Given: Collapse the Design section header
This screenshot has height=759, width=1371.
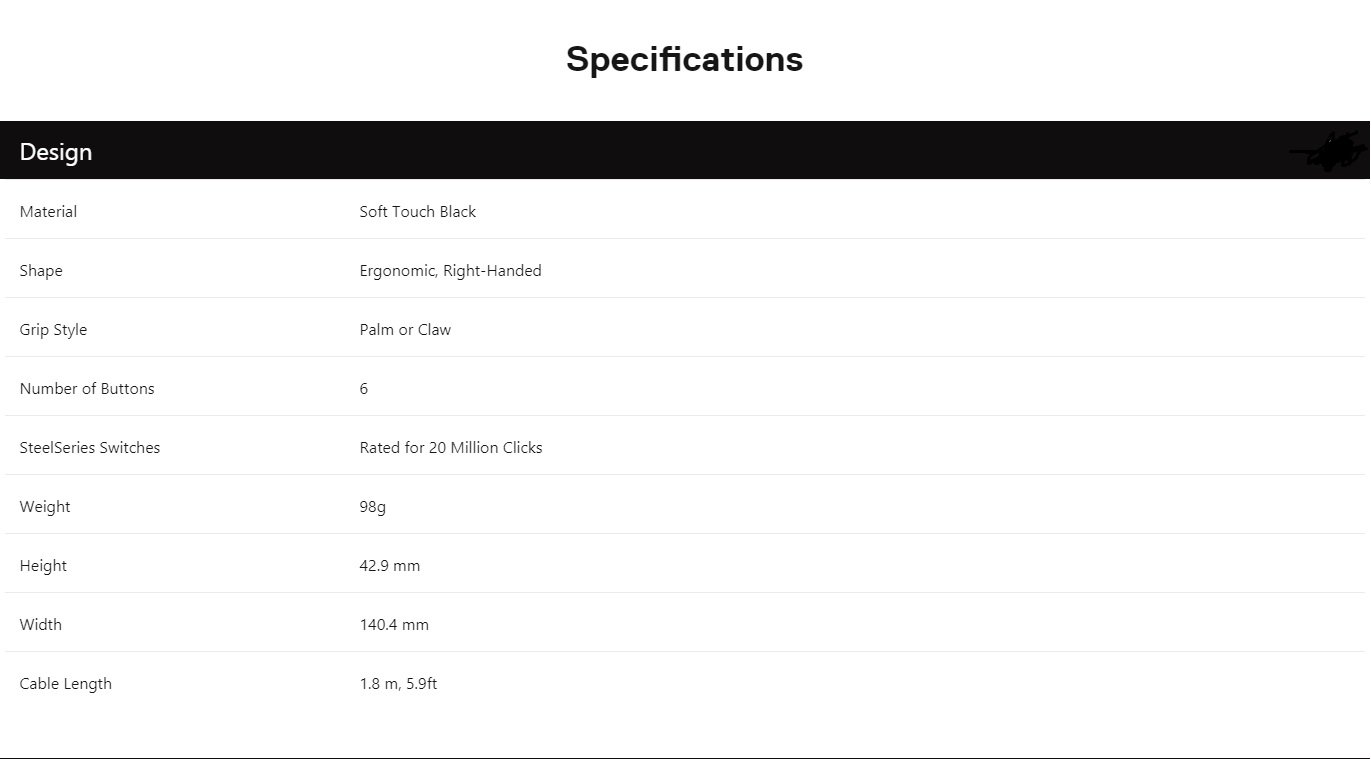Looking at the screenshot, I should 56,152.
